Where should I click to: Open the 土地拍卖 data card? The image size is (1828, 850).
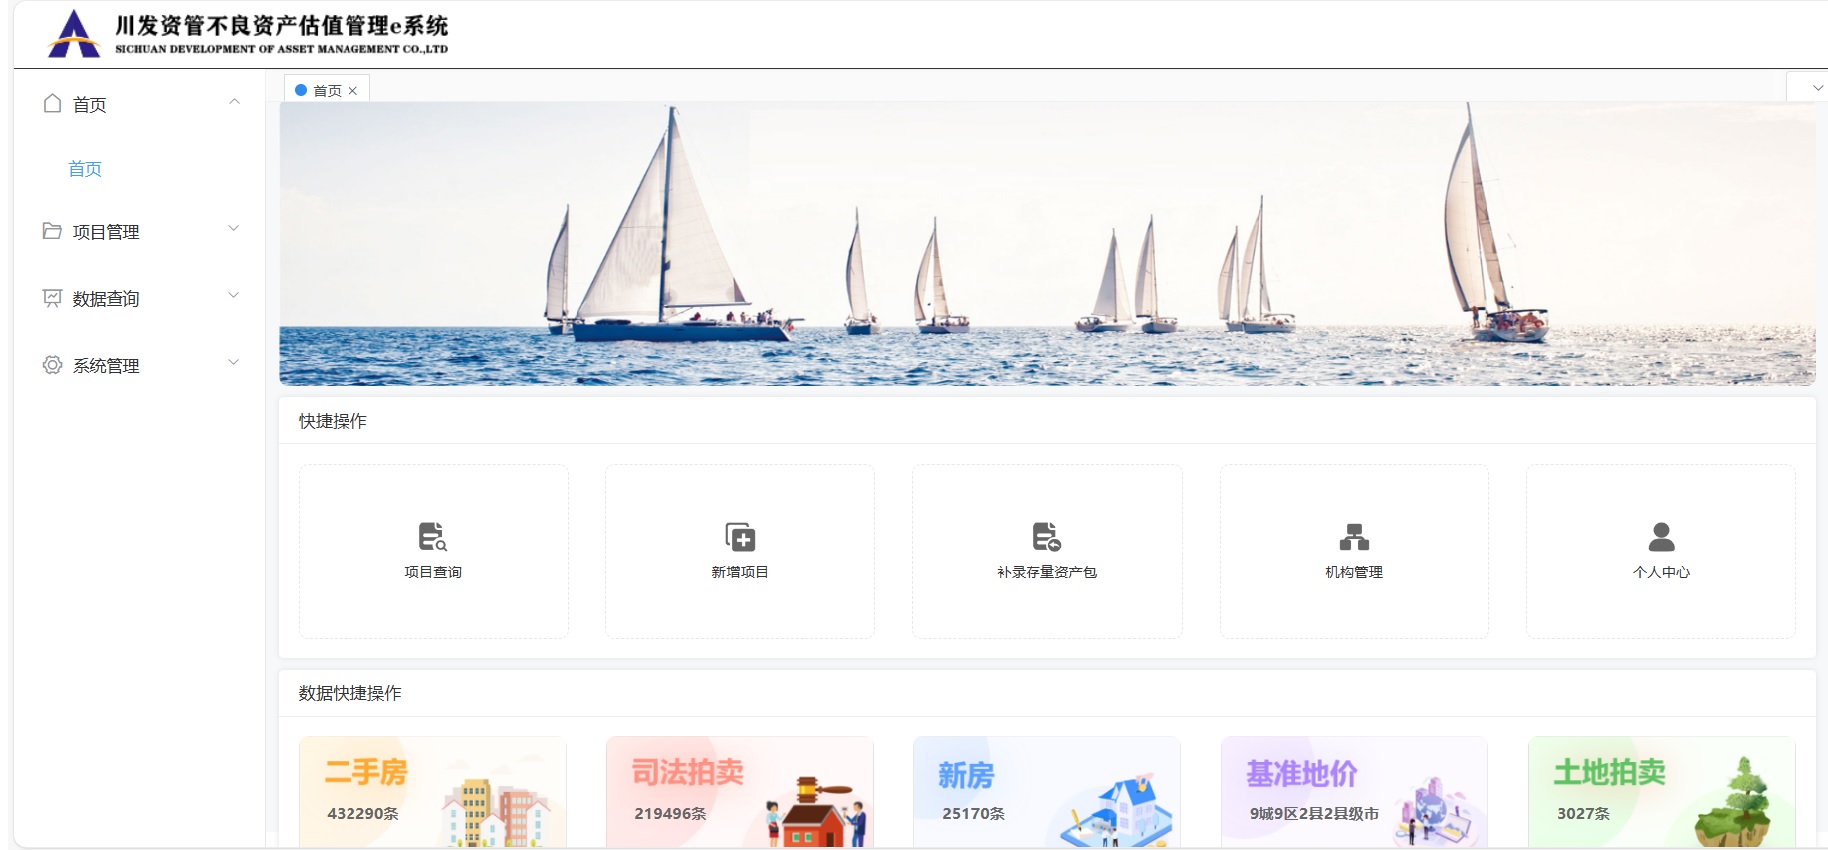point(1660,793)
